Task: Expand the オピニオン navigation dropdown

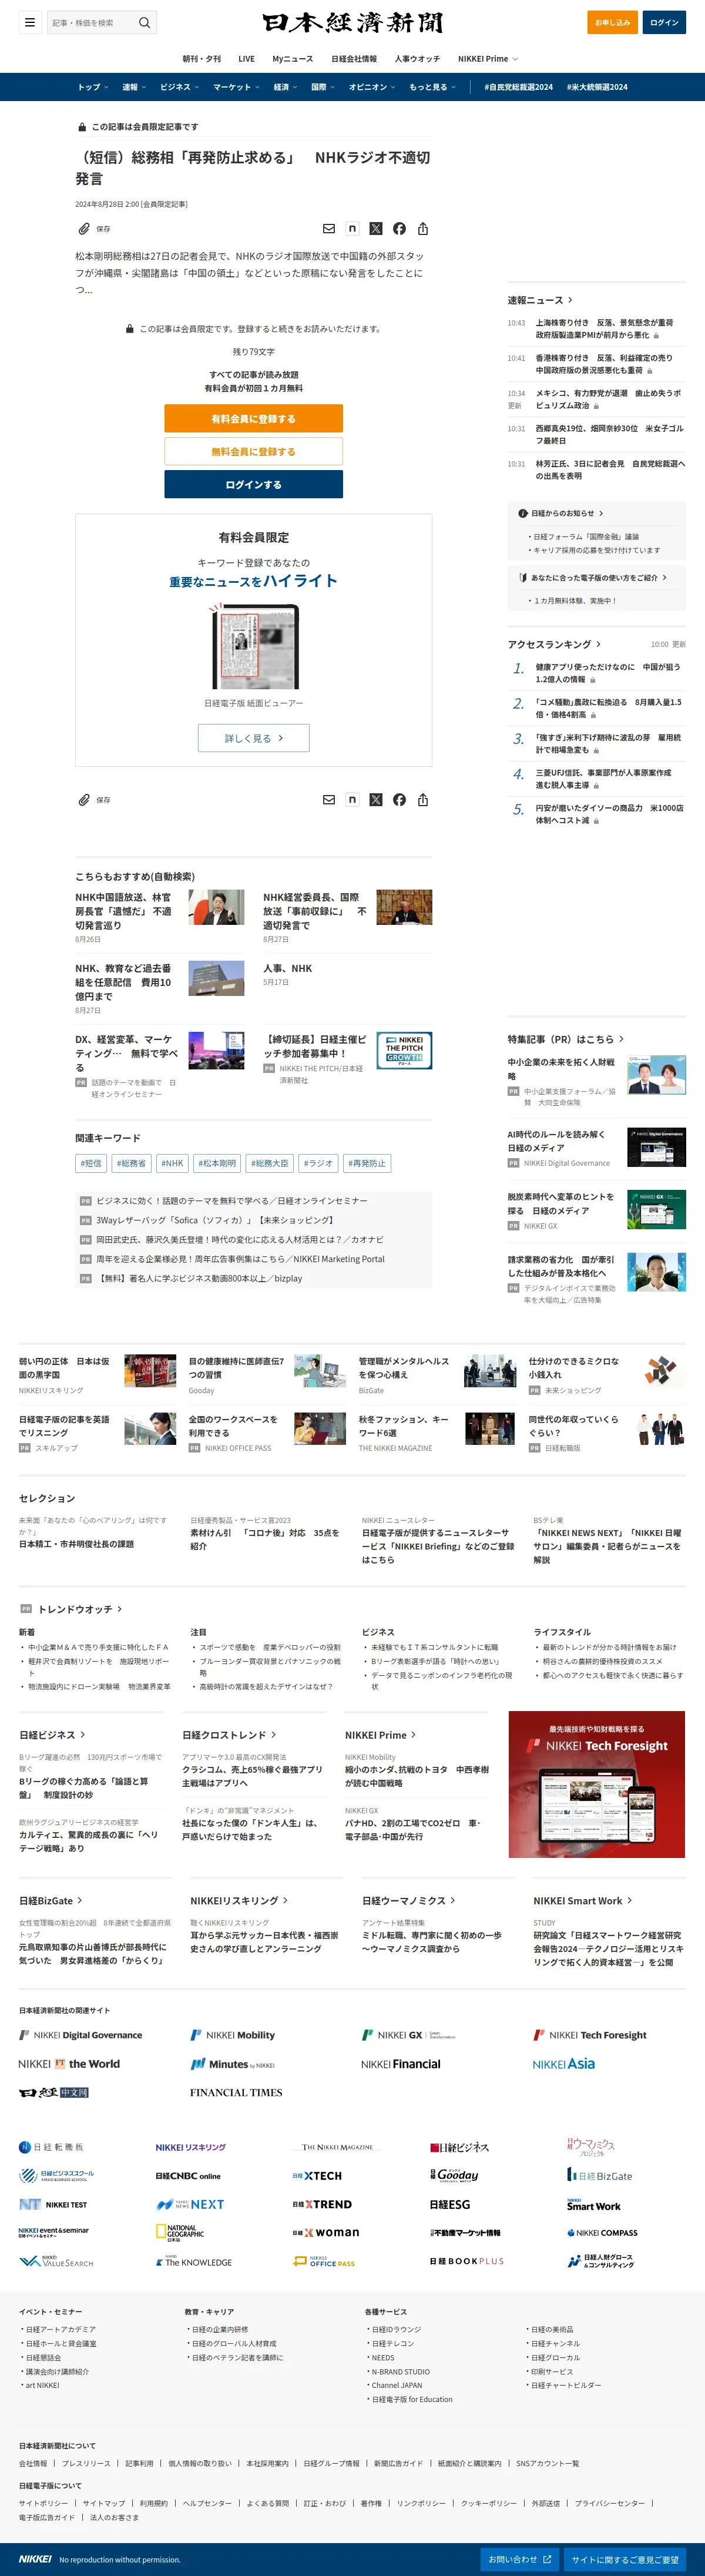Action: click(372, 87)
